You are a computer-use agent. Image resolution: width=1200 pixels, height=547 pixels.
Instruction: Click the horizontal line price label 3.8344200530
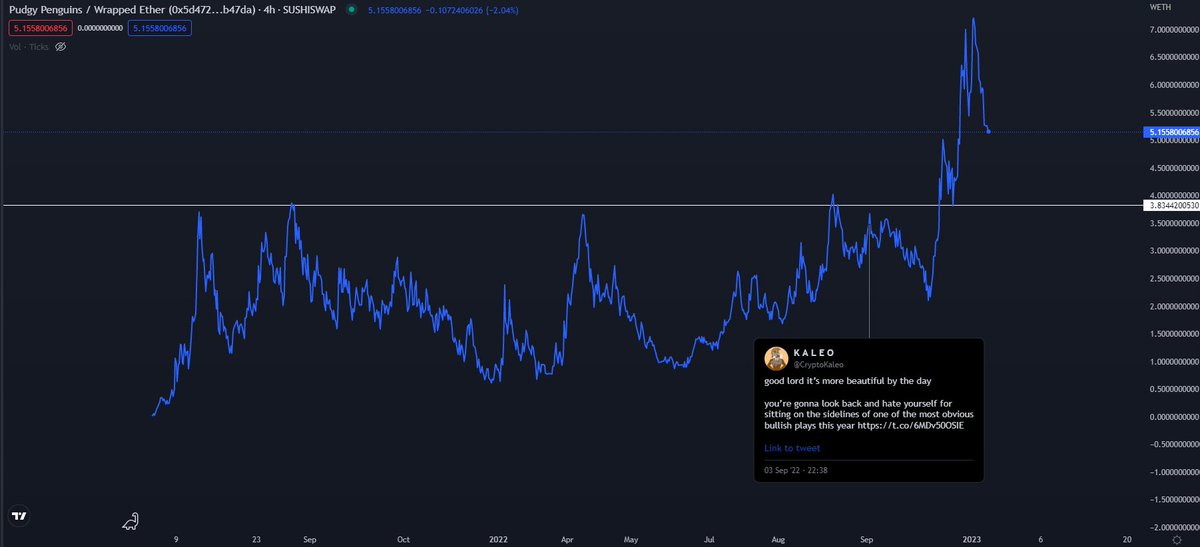tap(1171, 205)
